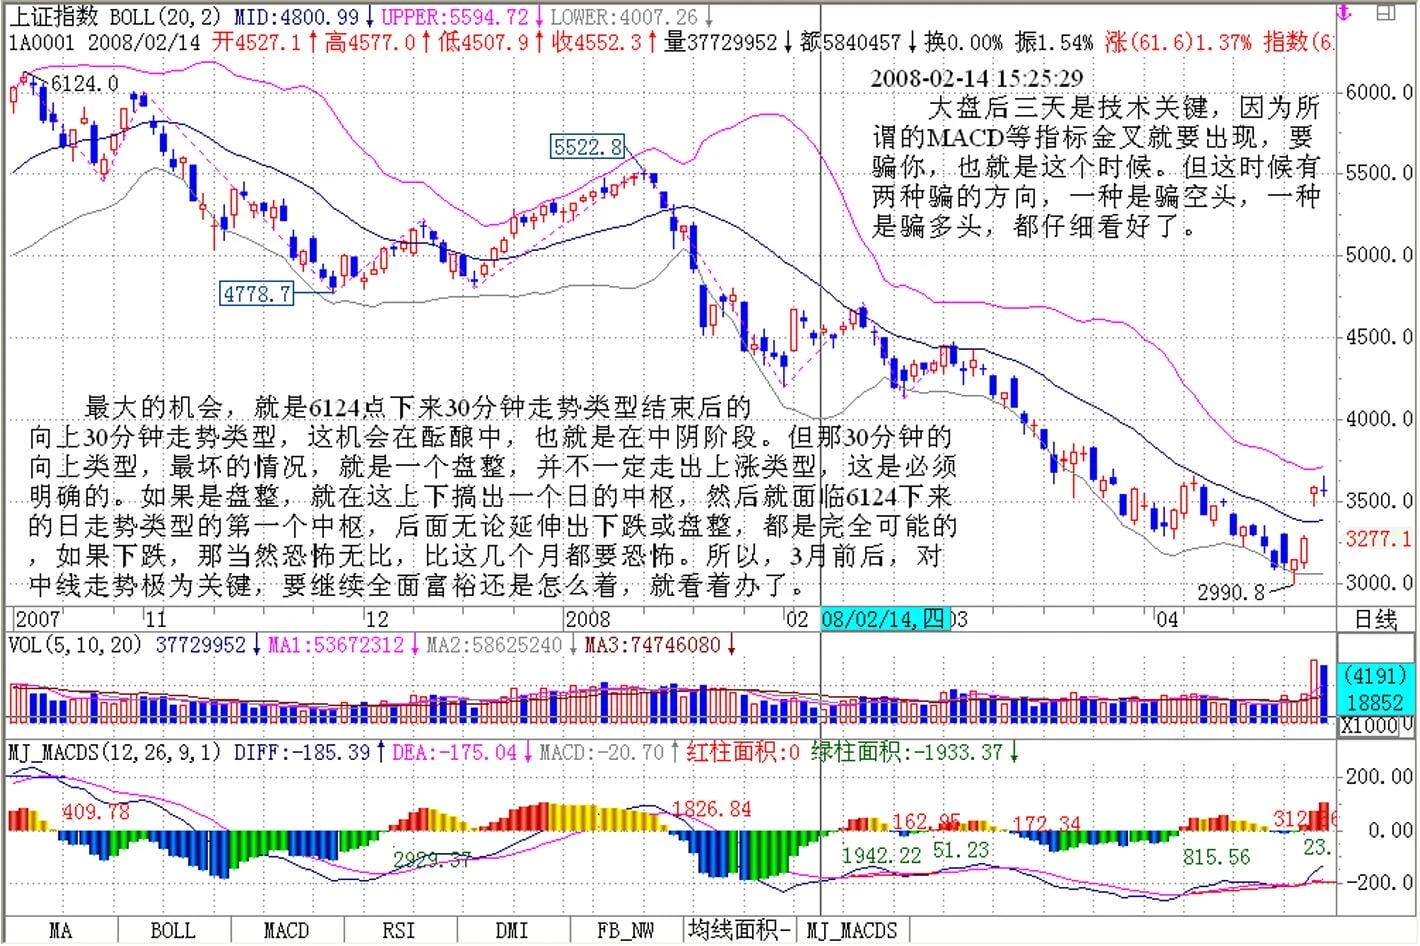
Task: Click the 日线 period selector
Action: click(x=1376, y=620)
